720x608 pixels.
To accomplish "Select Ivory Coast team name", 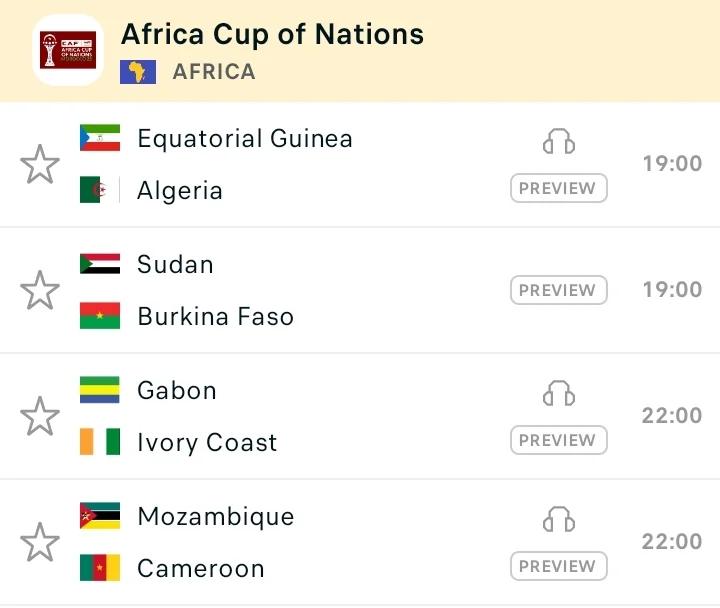I will pos(207,443).
